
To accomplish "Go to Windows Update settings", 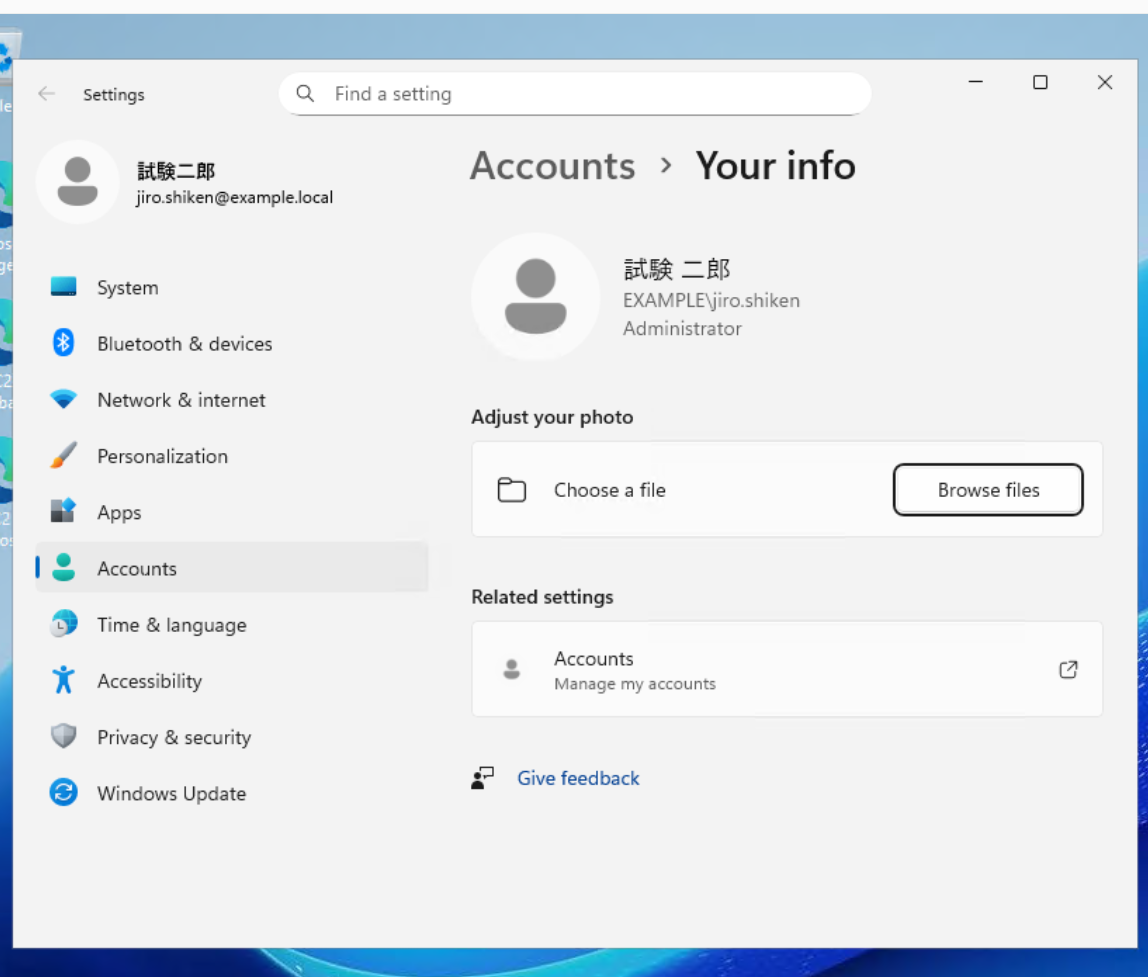I will pos(171,793).
